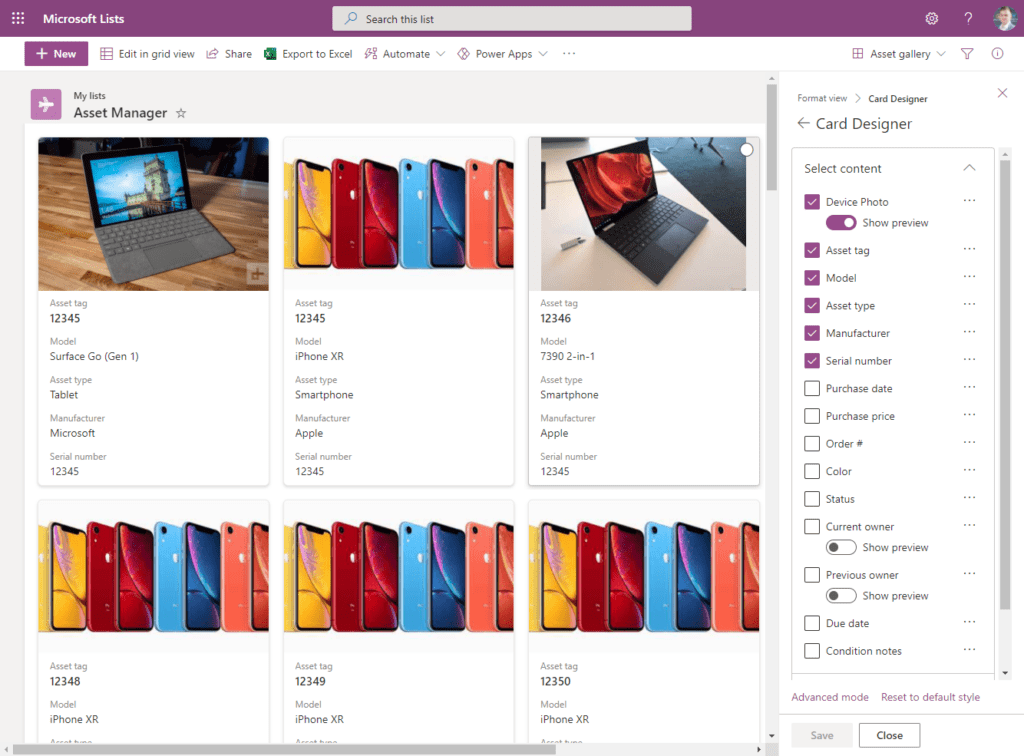
Task: Click Advanced mode link
Action: pyautogui.click(x=829, y=697)
